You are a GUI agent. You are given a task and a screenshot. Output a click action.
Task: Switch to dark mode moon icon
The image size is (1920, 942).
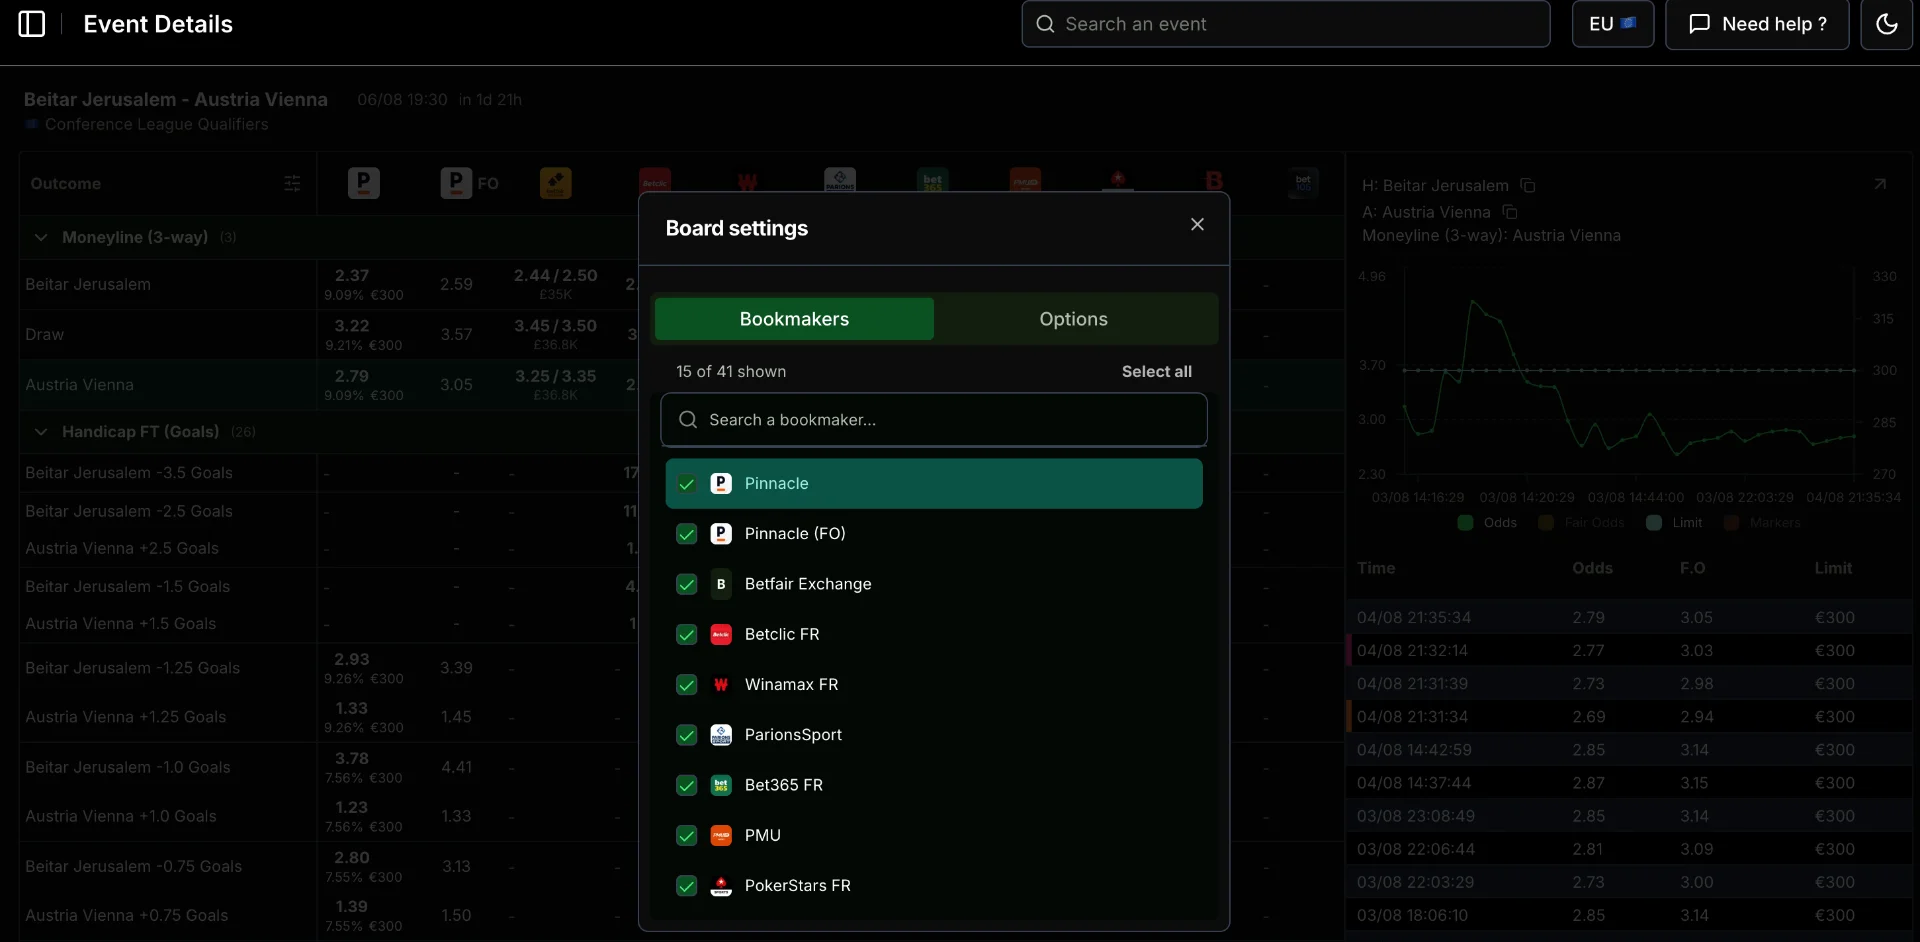(x=1886, y=24)
